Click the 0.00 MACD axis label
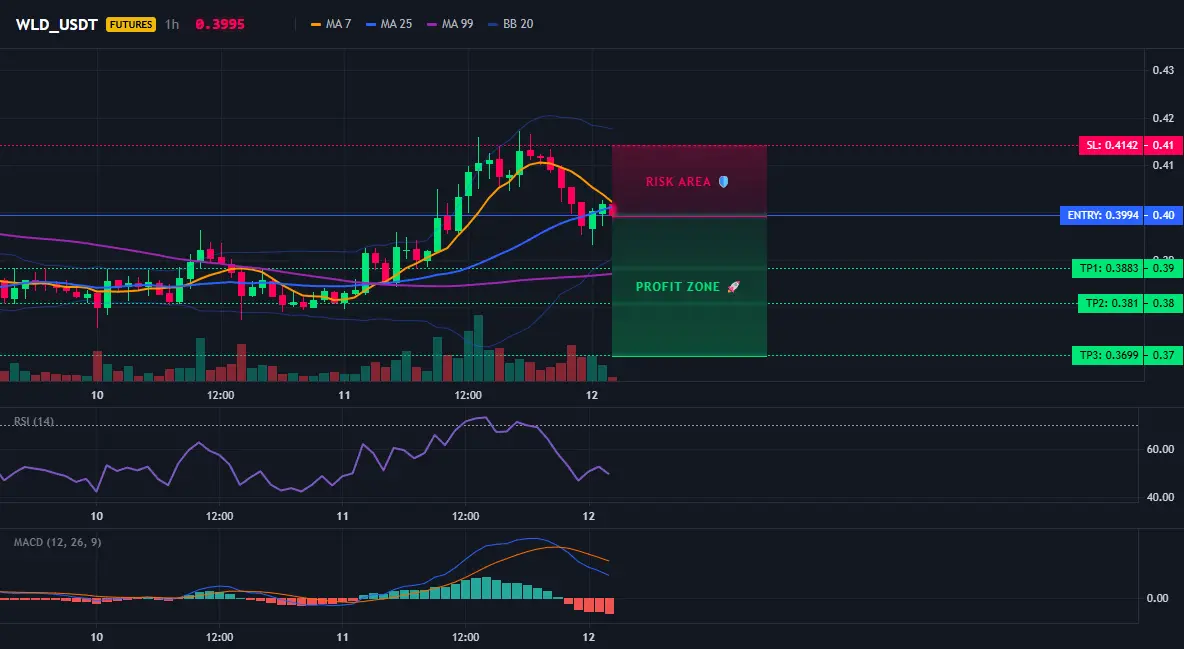 click(x=1158, y=598)
